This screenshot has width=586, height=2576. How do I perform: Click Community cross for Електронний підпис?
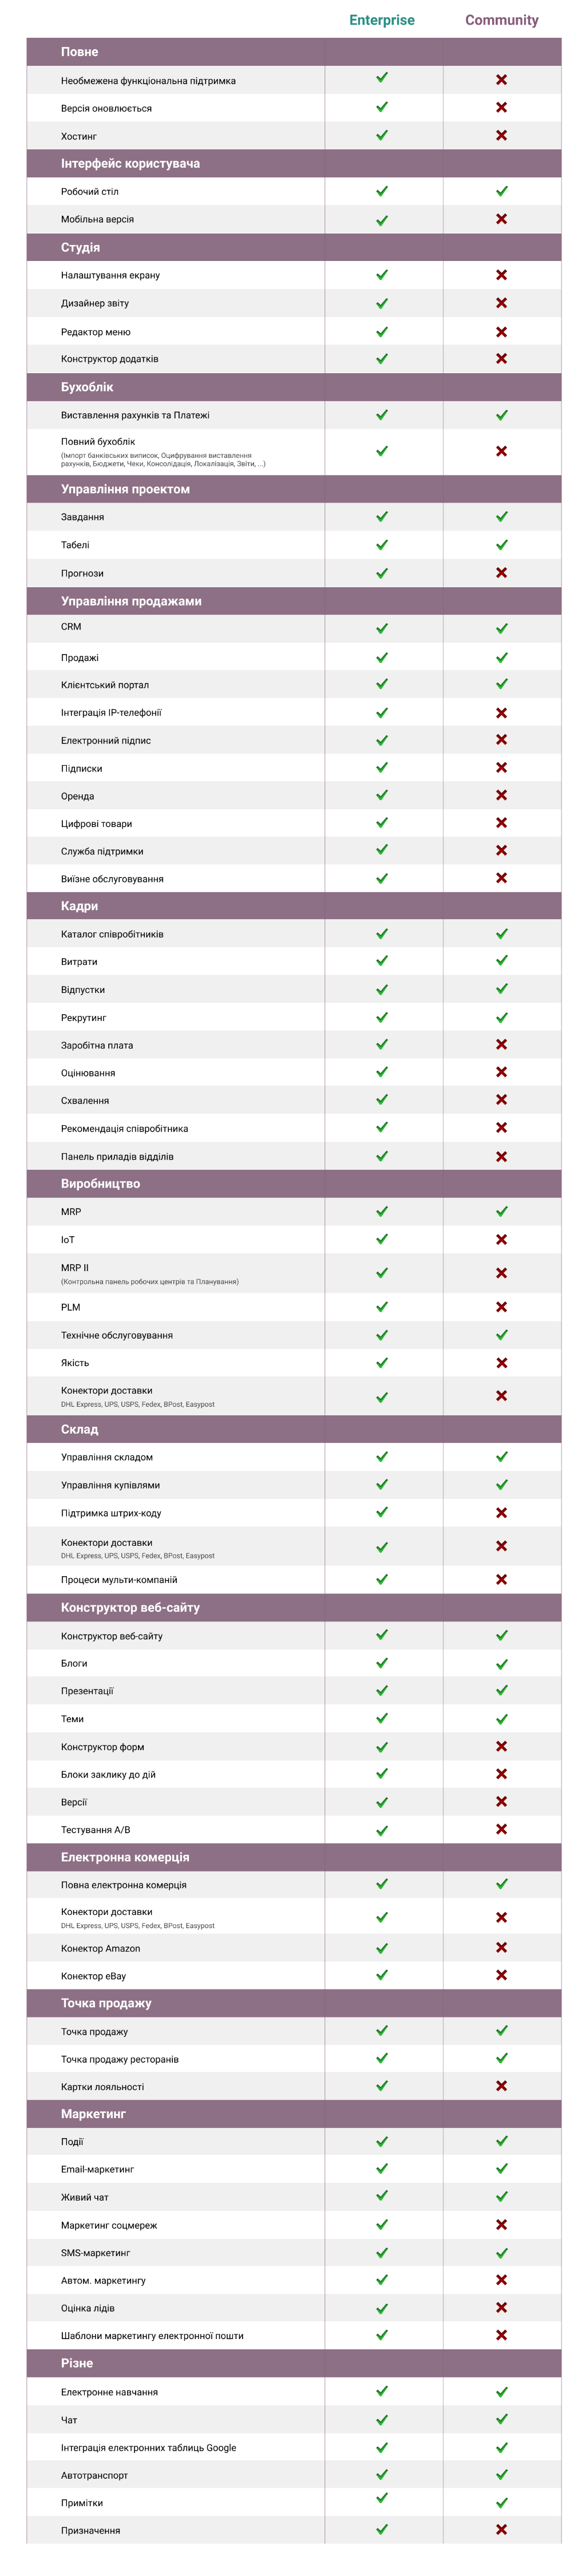(x=501, y=740)
